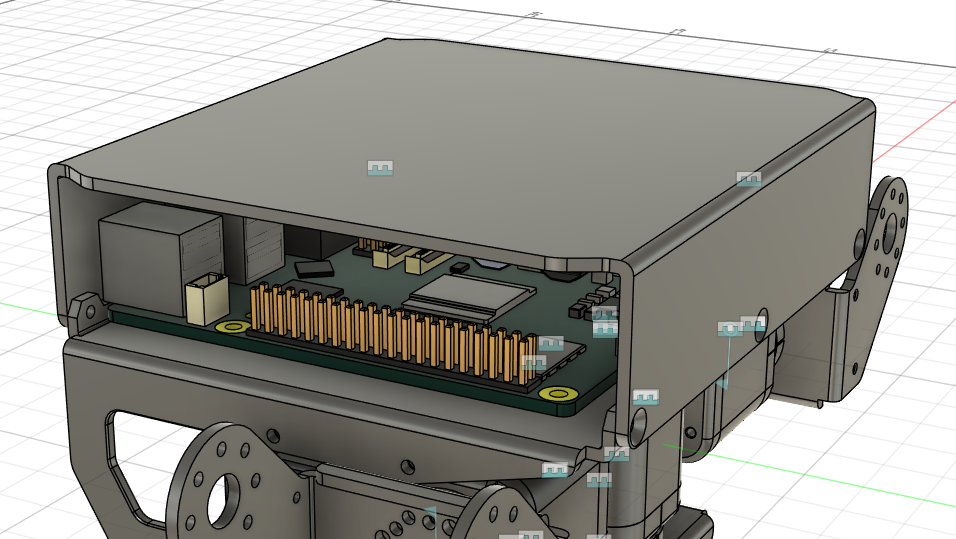This screenshot has height=539, width=956.
Task: Select the stacked USB port block
Action: pyautogui.click(x=263, y=250)
